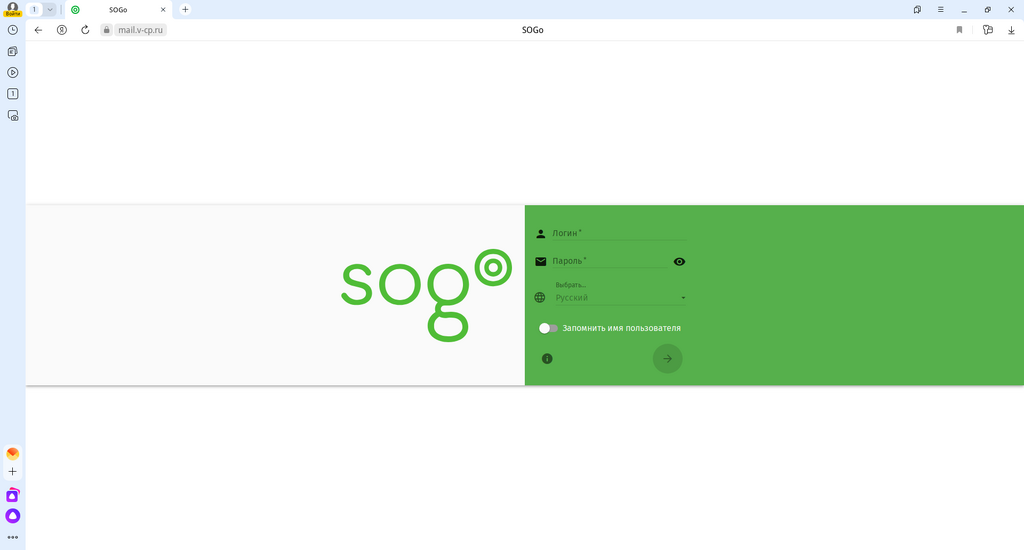This screenshot has width=1024, height=550.
Task: Open the browser main menu
Action: point(940,9)
